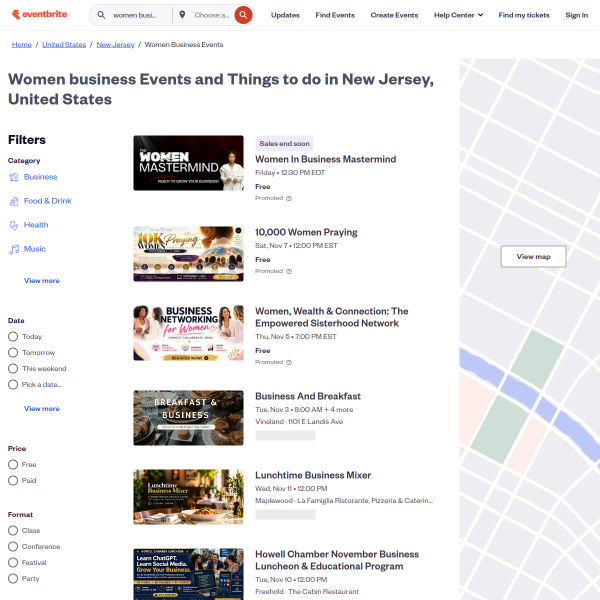This screenshot has width=600, height=600.
Task: Click the Business category icon
Action: [x=14, y=177]
